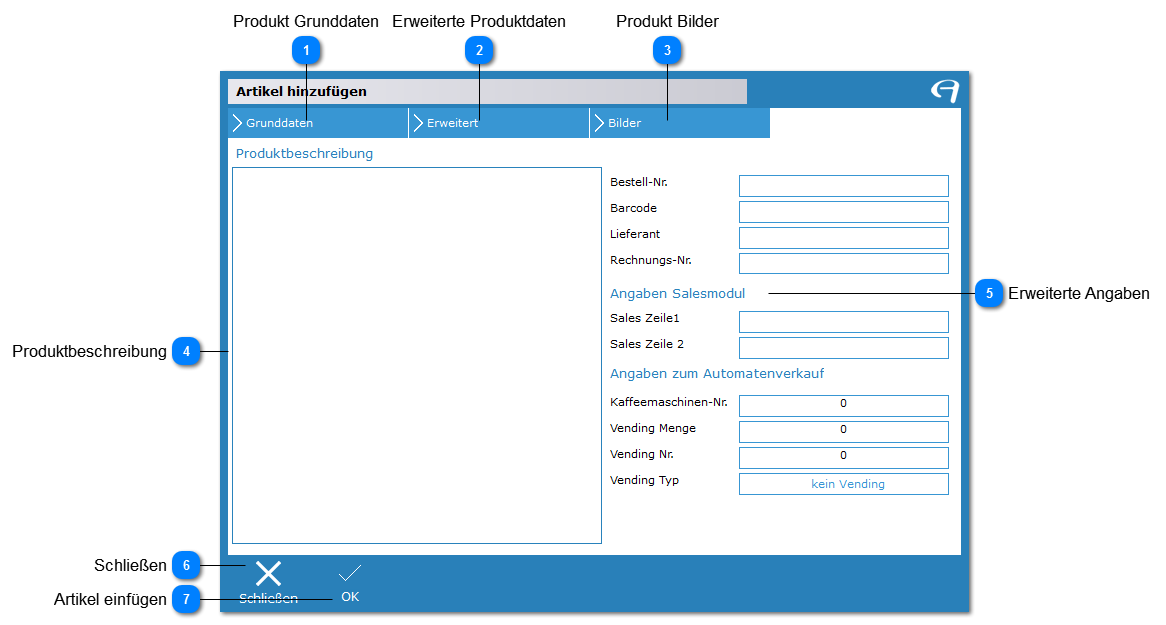The image size is (1166, 625).
Task: Click the Schließen X icon
Action: (x=268, y=574)
